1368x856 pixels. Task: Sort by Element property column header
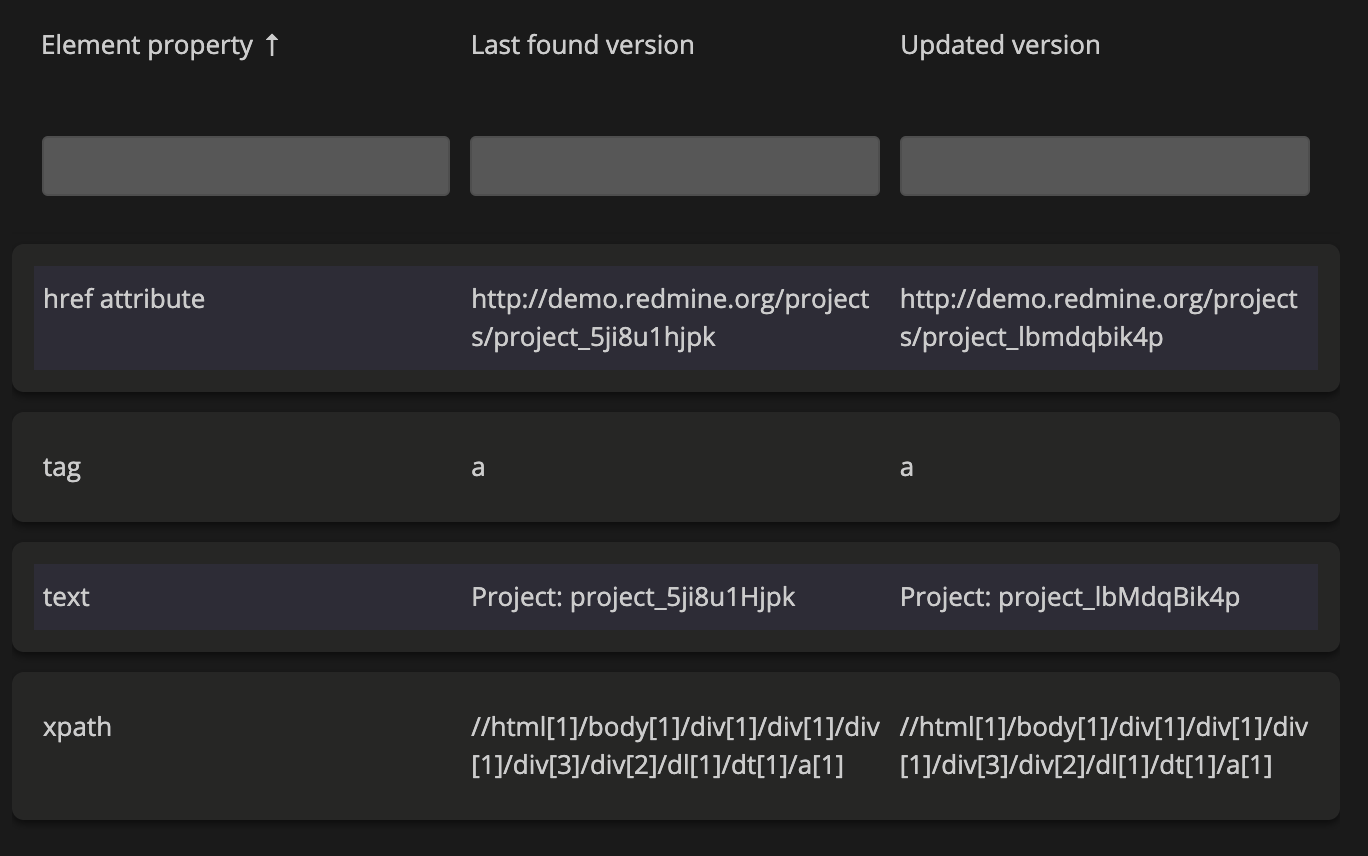[x=147, y=45]
